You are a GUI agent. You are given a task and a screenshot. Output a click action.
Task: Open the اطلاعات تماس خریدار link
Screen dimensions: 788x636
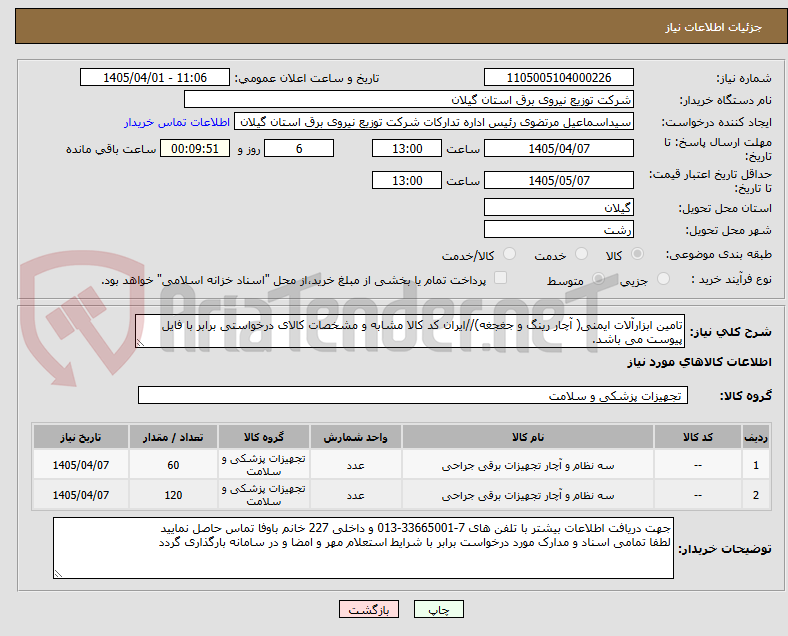(x=177, y=122)
